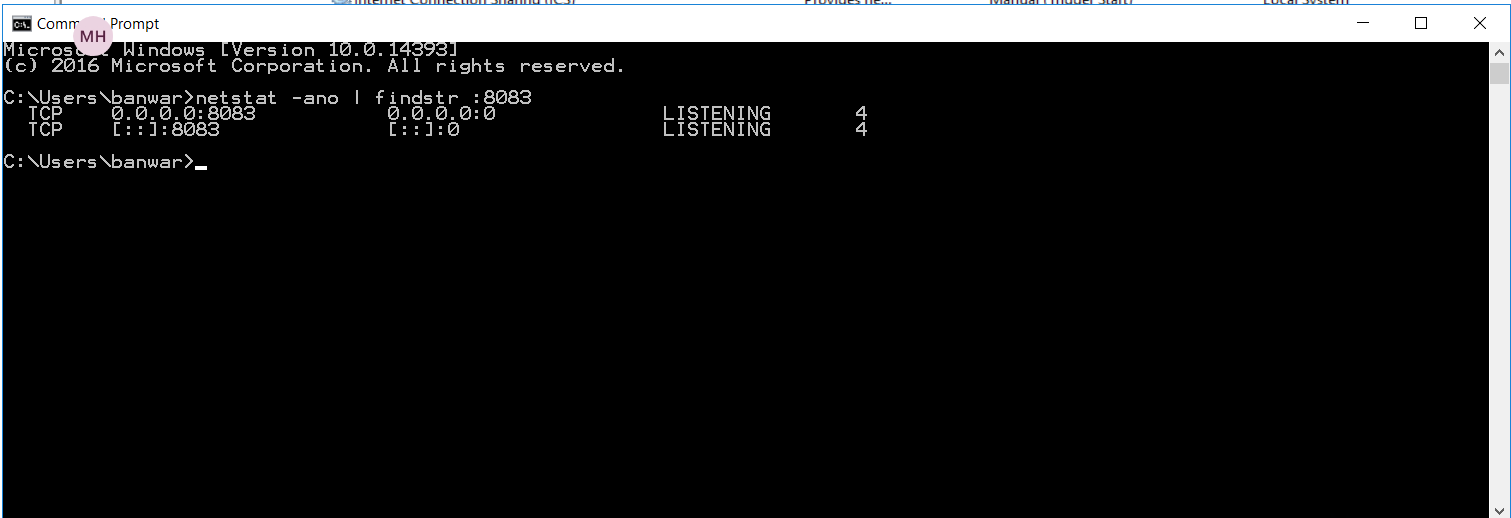Click the [::]:8083 local address
Screen dimensions: 1511x518
point(165,130)
